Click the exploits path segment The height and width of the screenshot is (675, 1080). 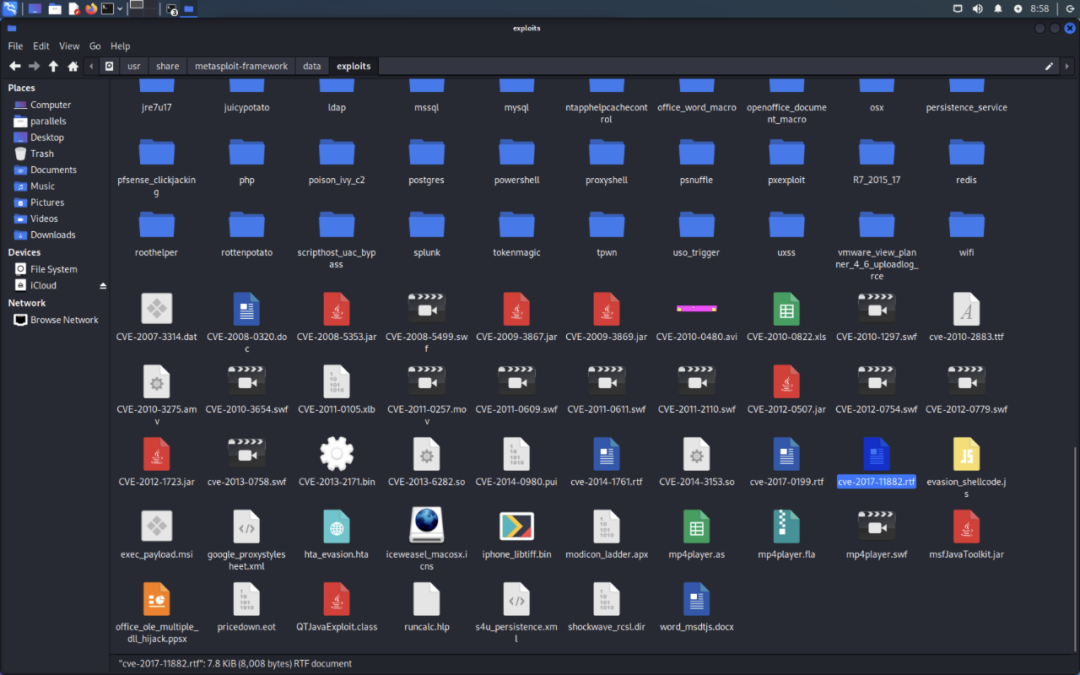353,66
